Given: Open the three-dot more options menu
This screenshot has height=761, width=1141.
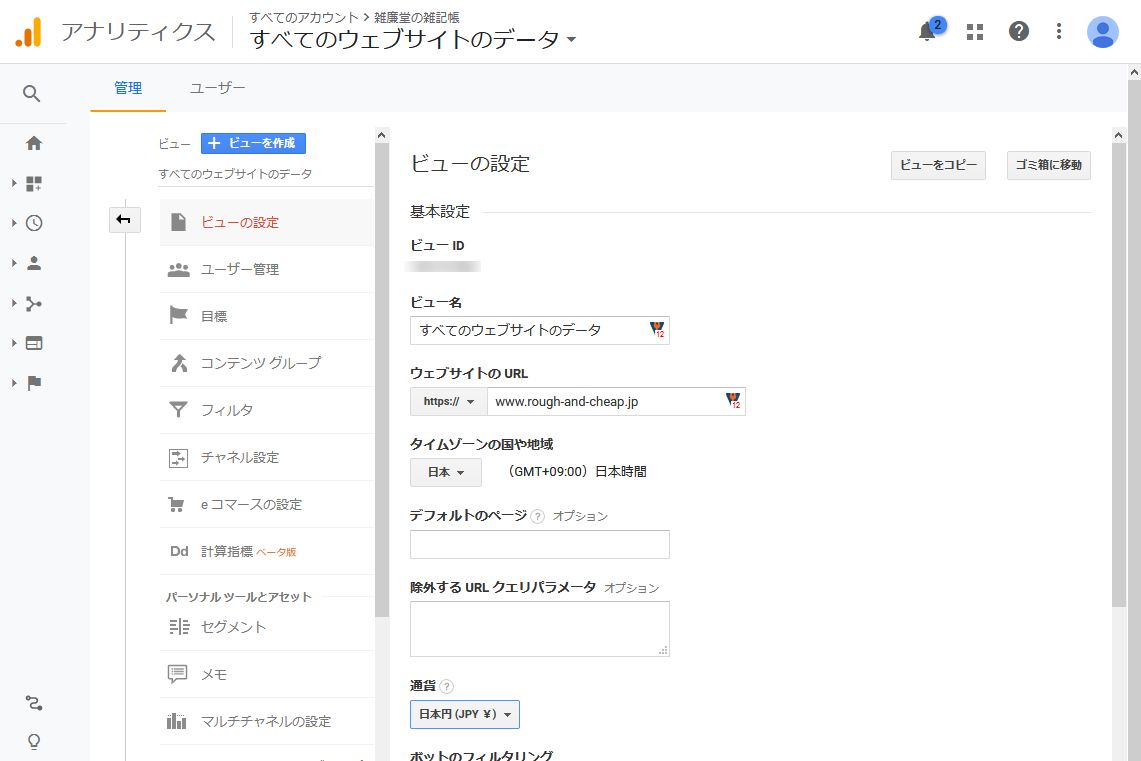Looking at the screenshot, I should click(x=1059, y=32).
